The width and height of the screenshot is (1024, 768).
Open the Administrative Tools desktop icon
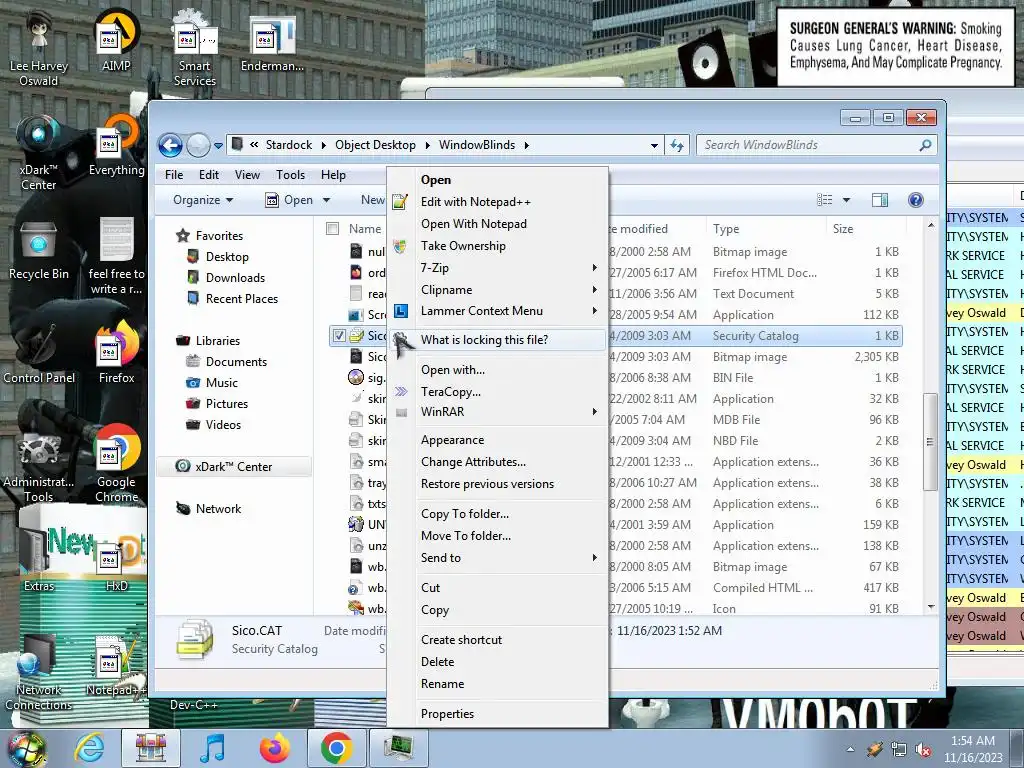(x=39, y=465)
